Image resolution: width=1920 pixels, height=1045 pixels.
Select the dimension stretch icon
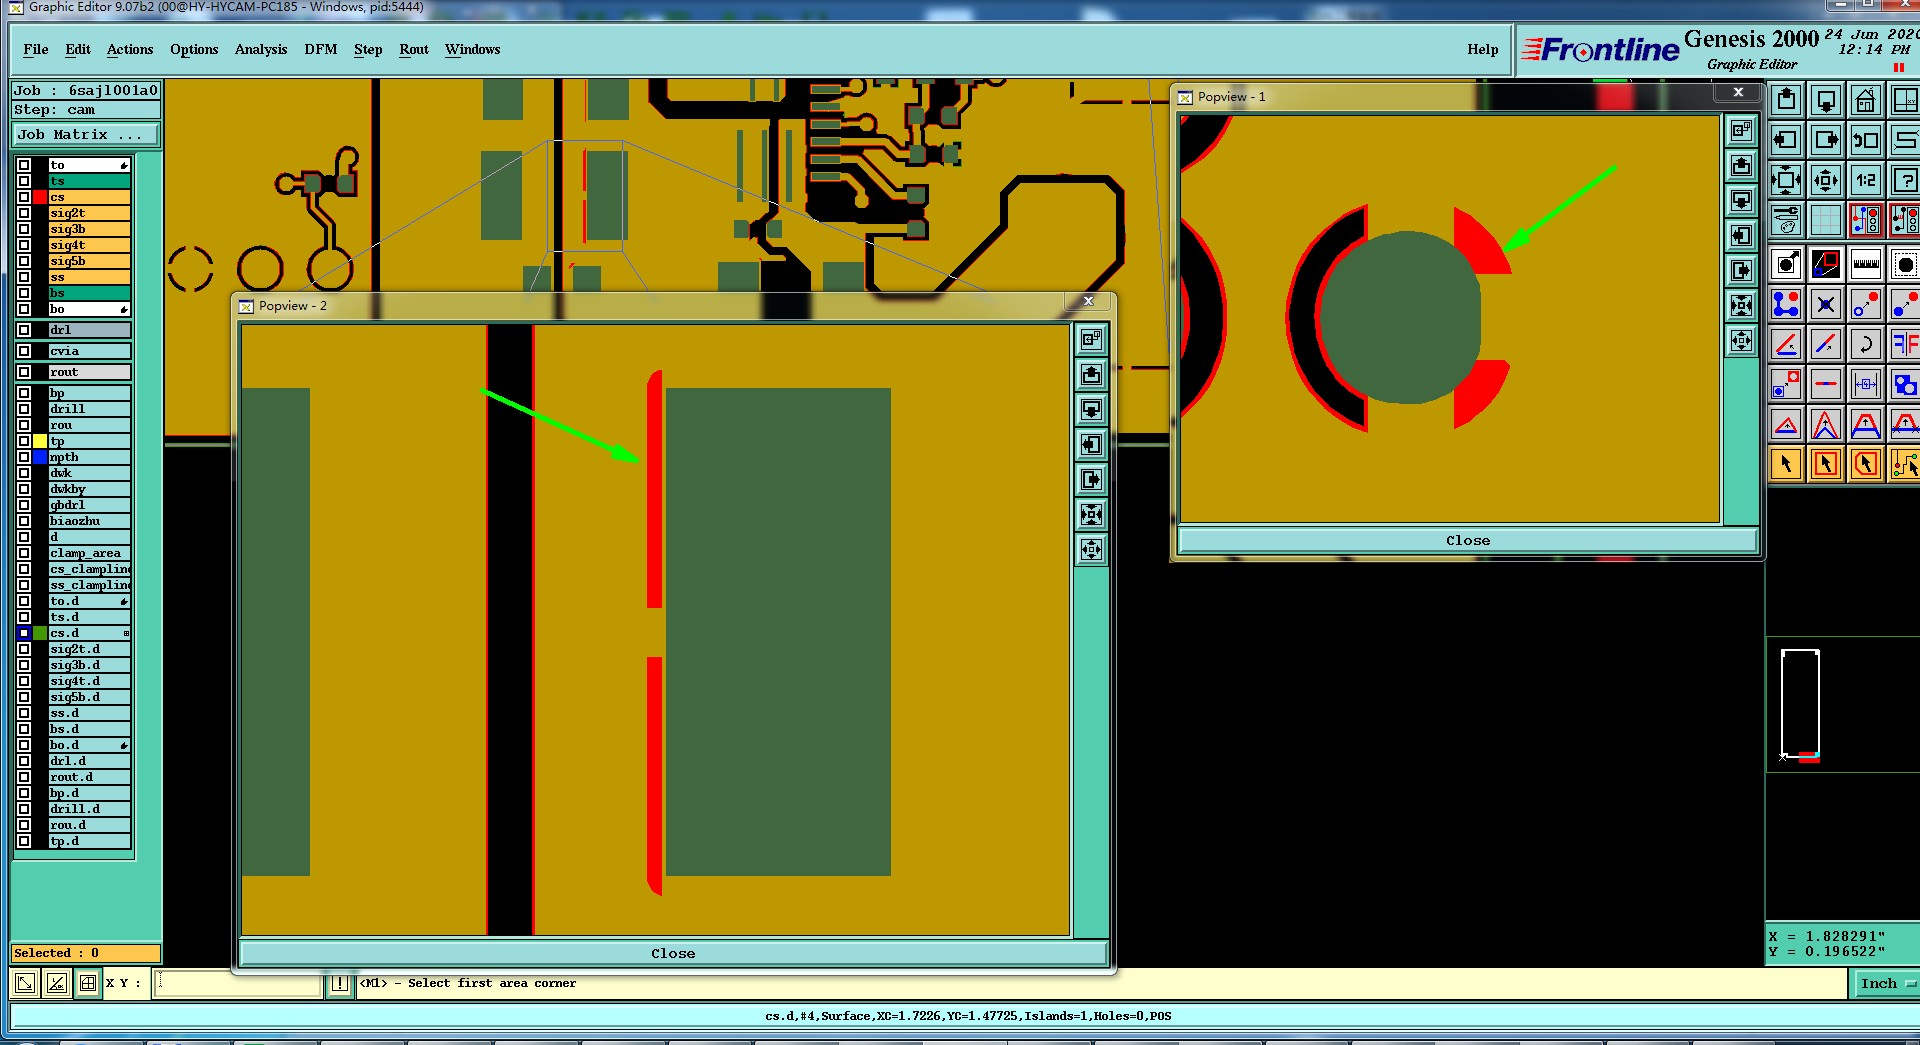tap(1866, 384)
